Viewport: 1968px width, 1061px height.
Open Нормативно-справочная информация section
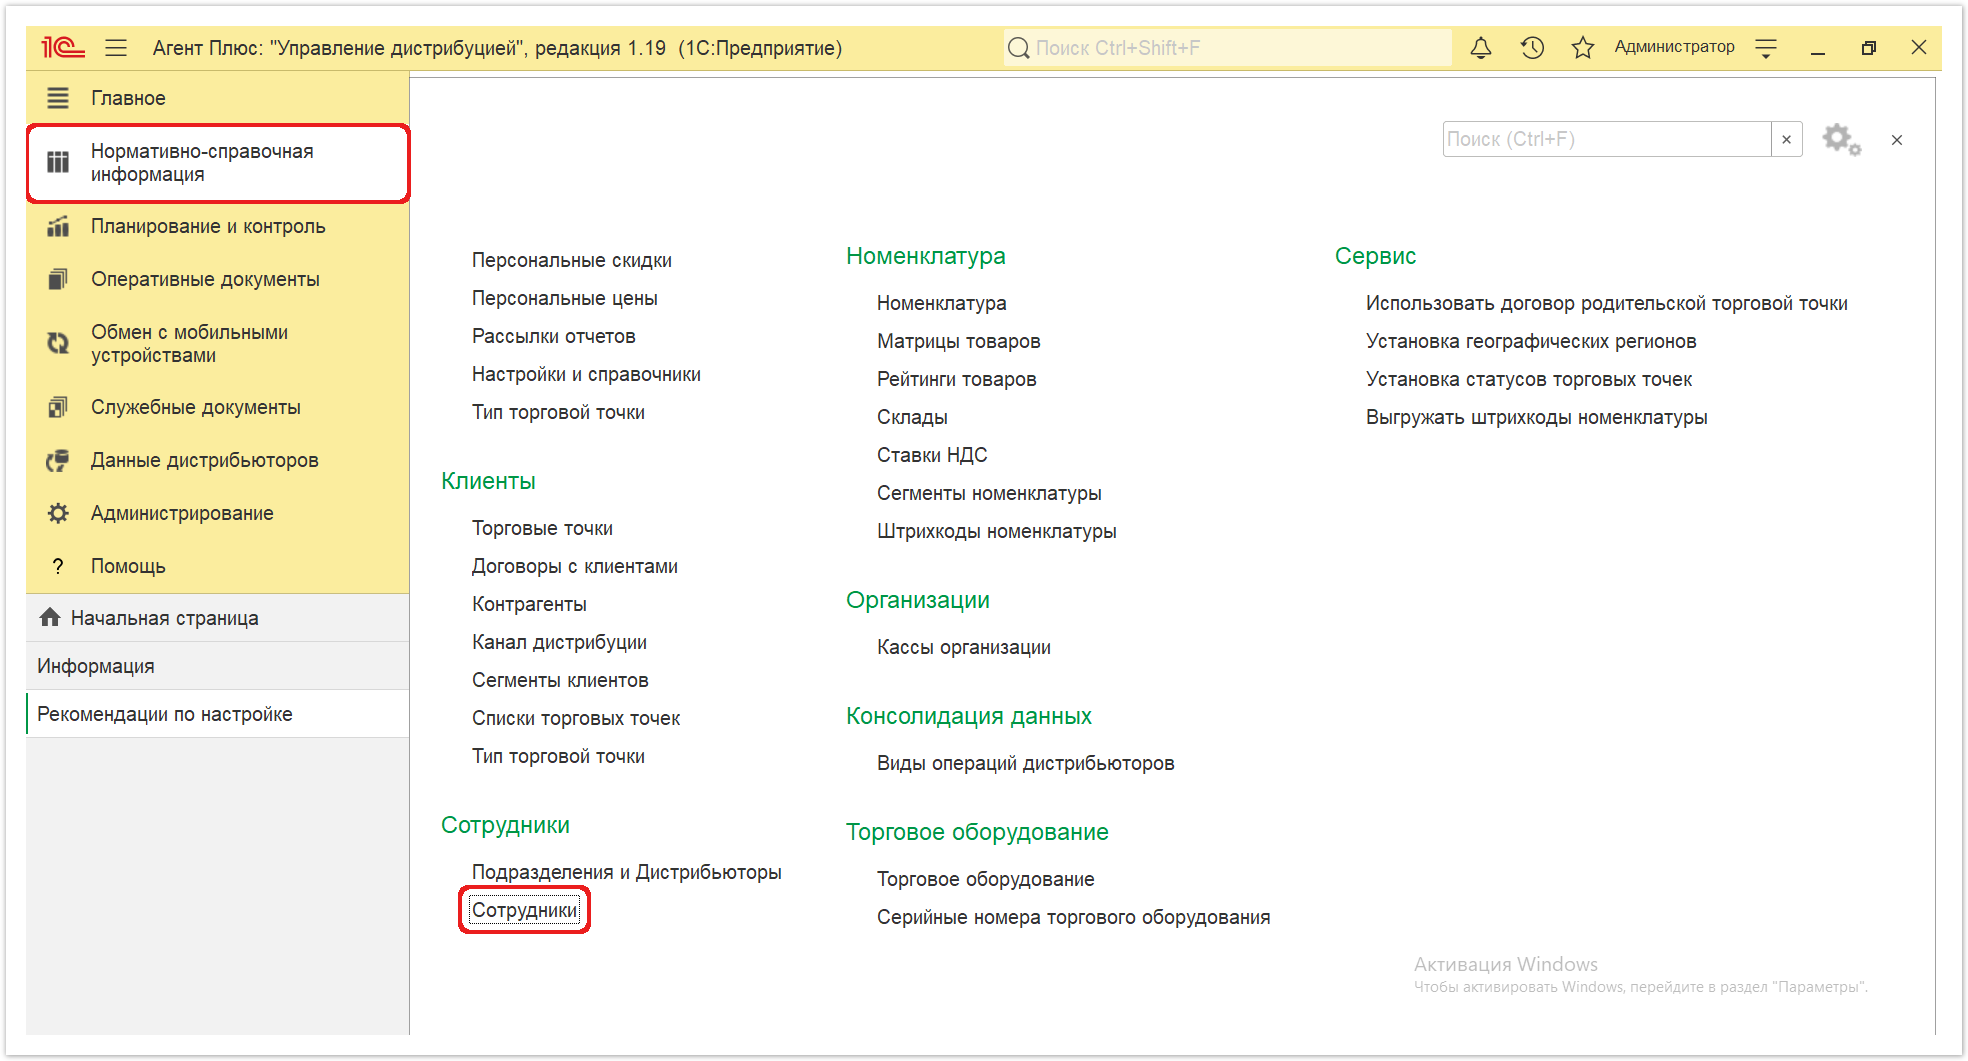coord(218,163)
